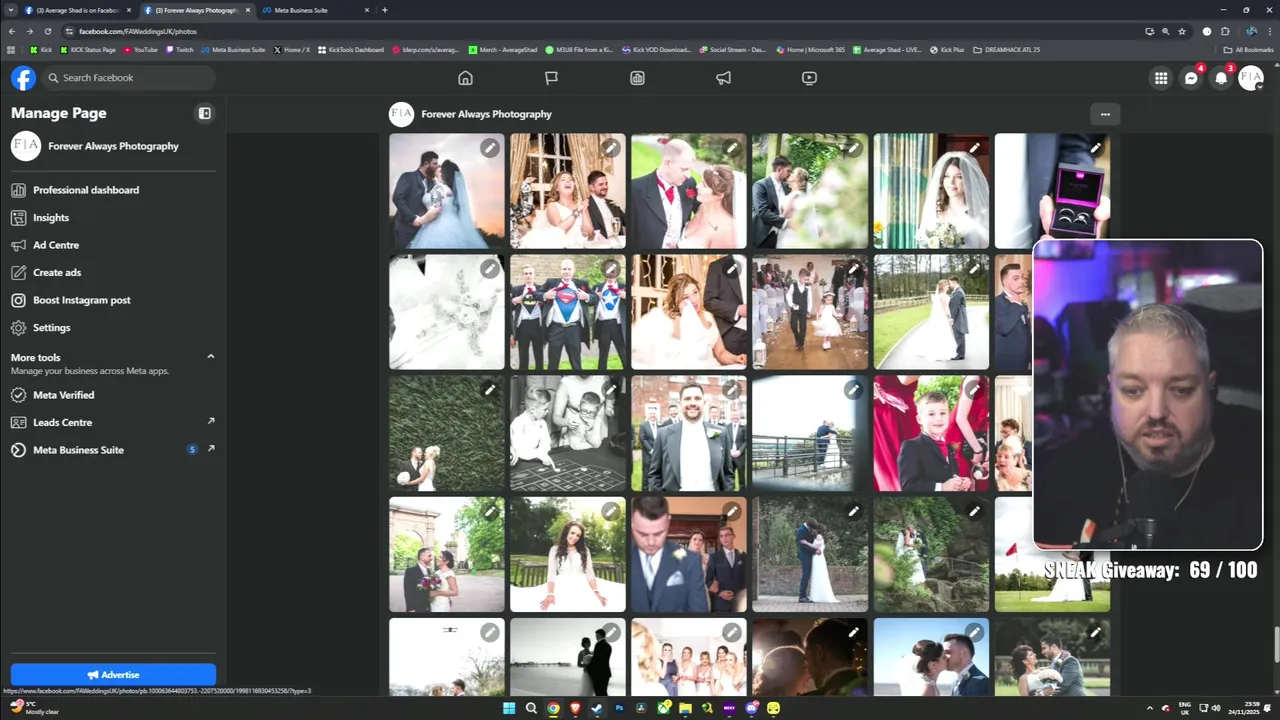
Task: Click the Search Facebook field
Action: point(128,78)
